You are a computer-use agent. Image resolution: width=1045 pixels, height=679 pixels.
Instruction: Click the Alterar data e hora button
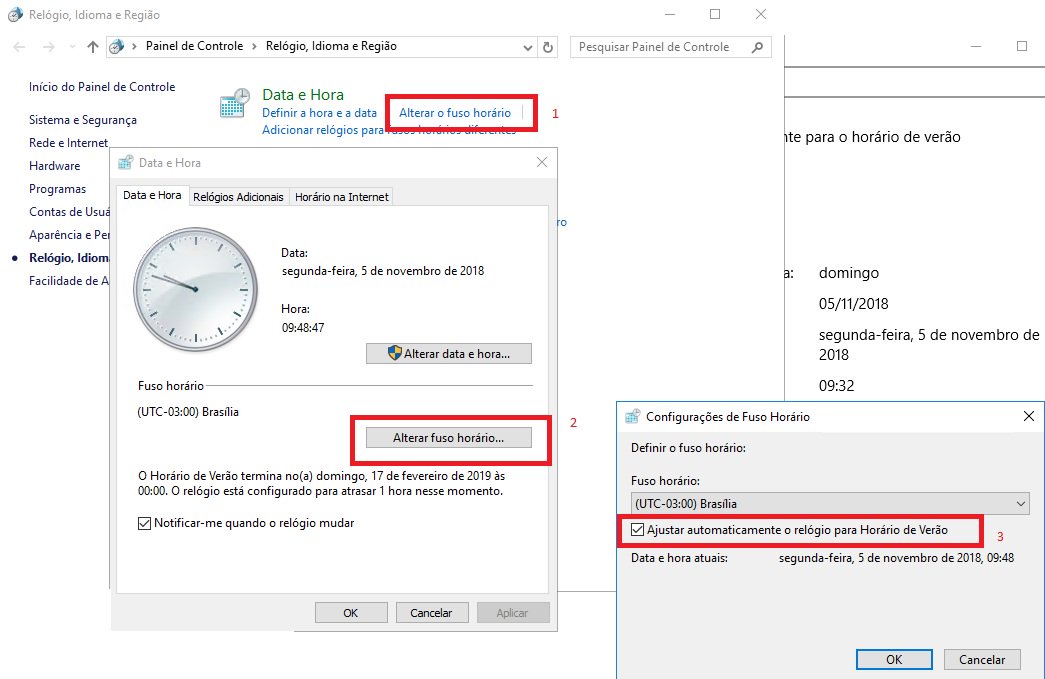click(x=449, y=354)
